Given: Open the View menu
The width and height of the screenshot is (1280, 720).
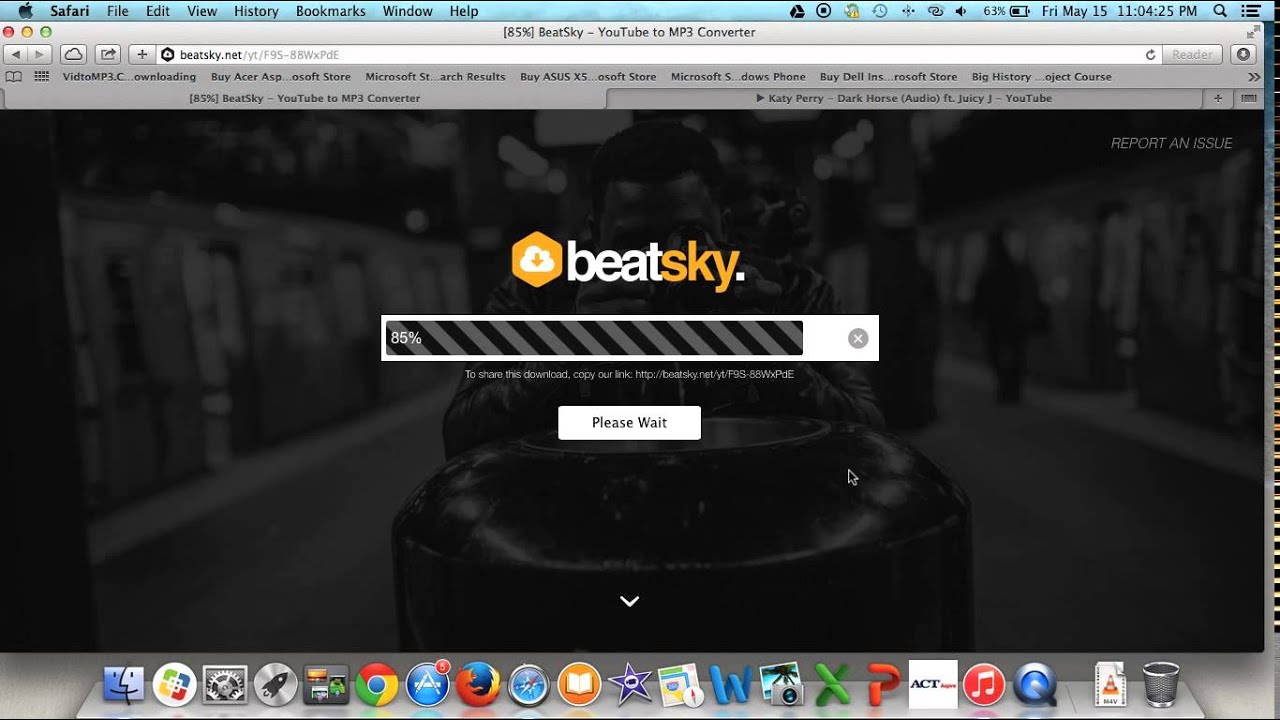Looking at the screenshot, I should 202,11.
